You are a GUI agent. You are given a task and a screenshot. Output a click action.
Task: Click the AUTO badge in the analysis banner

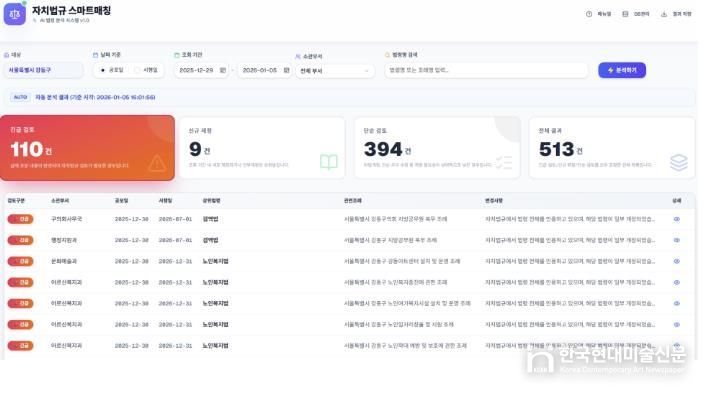pos(20,97)
